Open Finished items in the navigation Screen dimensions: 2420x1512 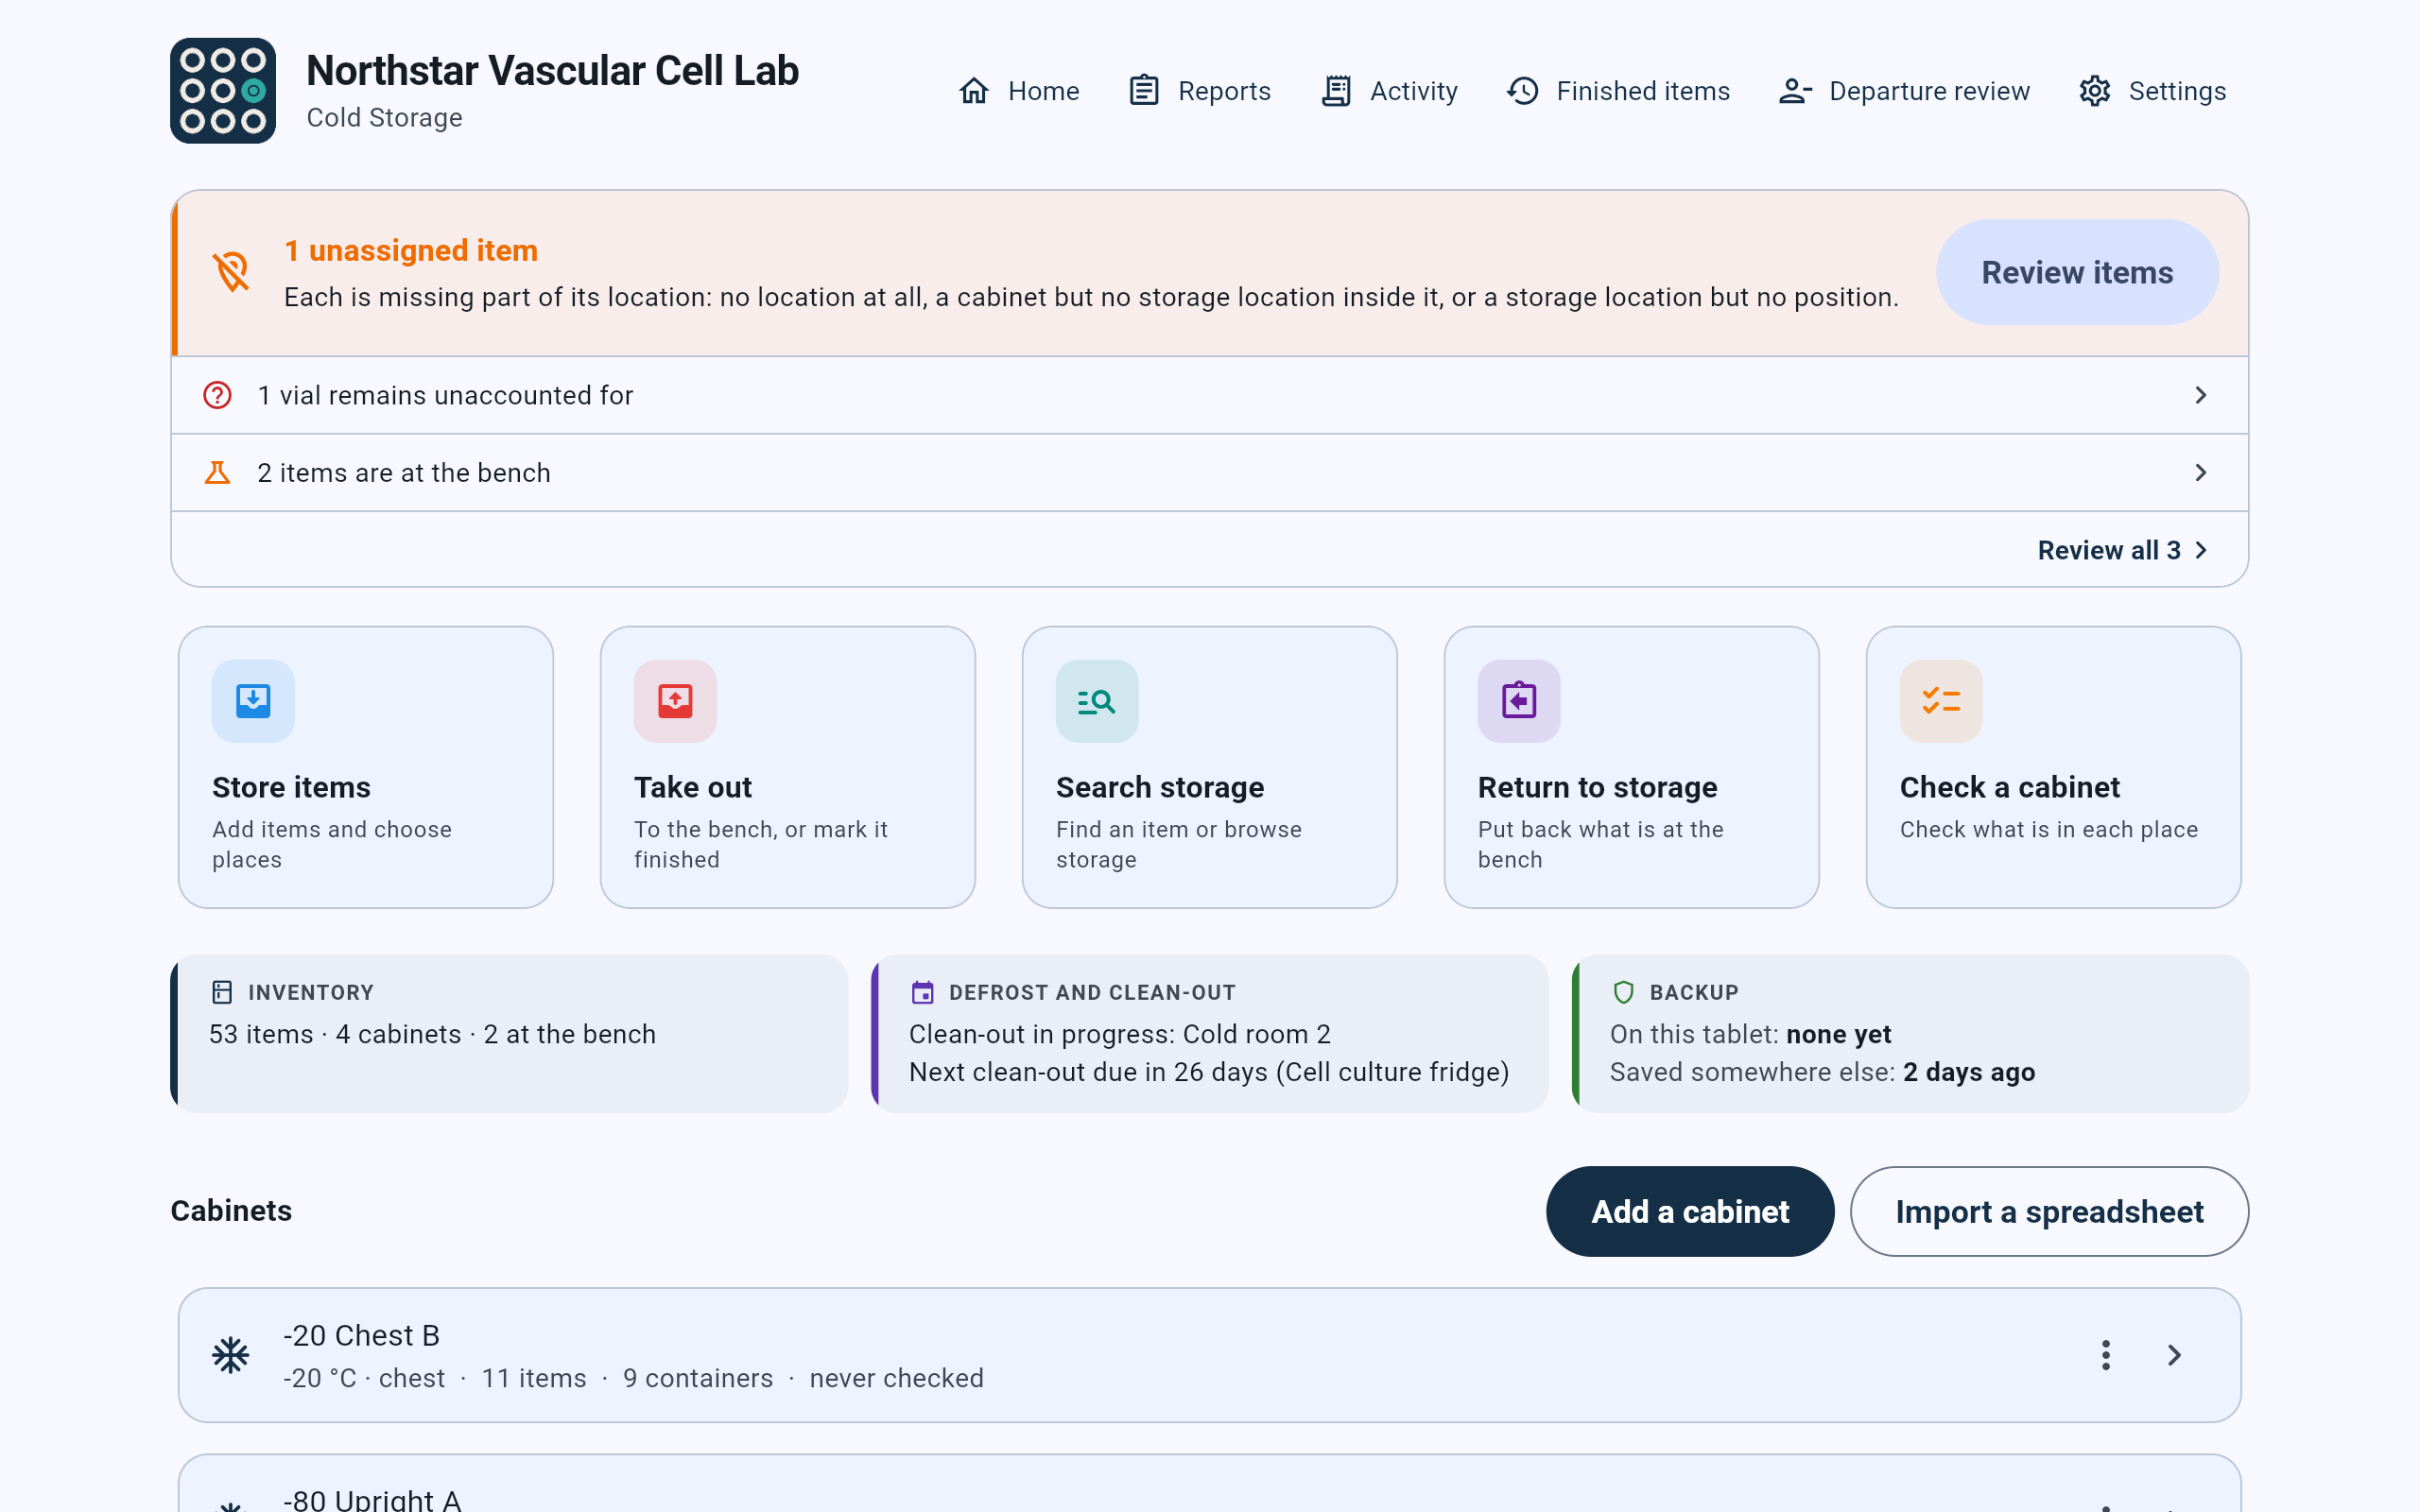pyautogui.click(x=1619, y=91)
